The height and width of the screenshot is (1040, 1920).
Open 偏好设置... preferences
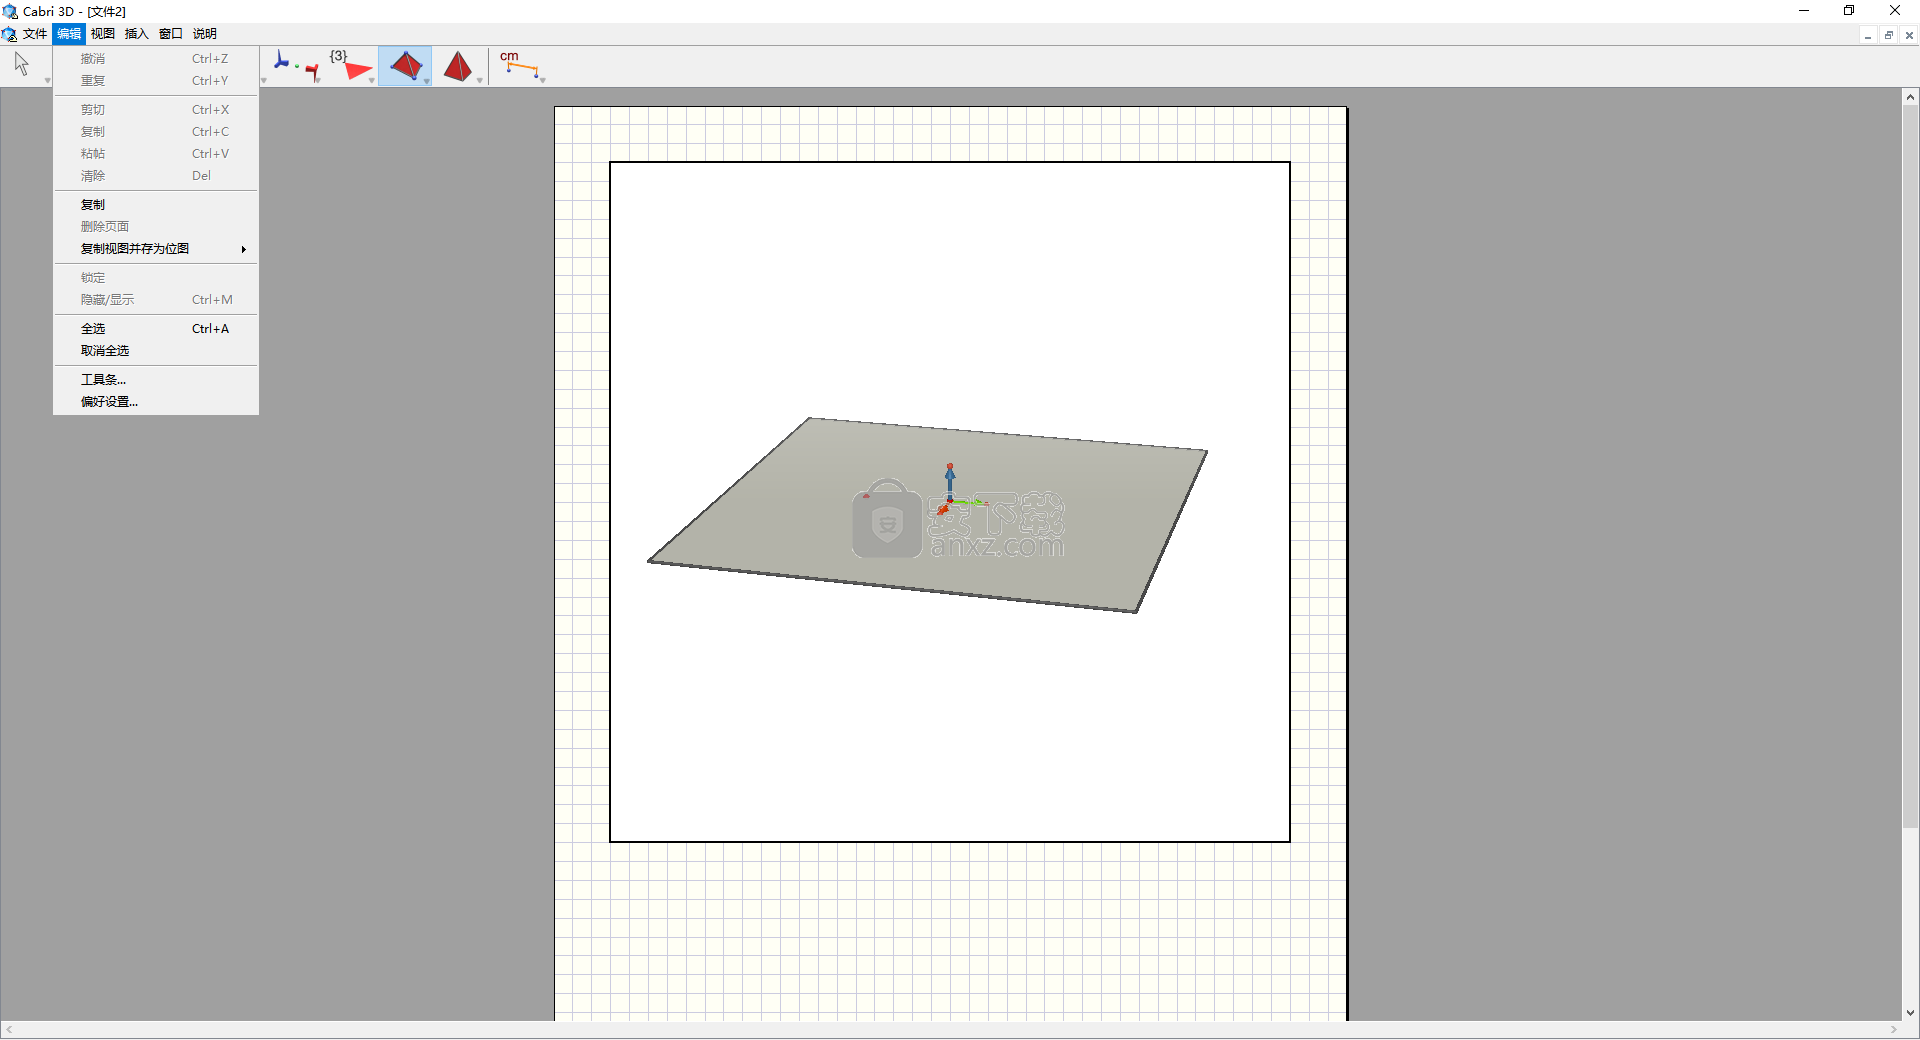pyautogui.click(x=156, y=402)
